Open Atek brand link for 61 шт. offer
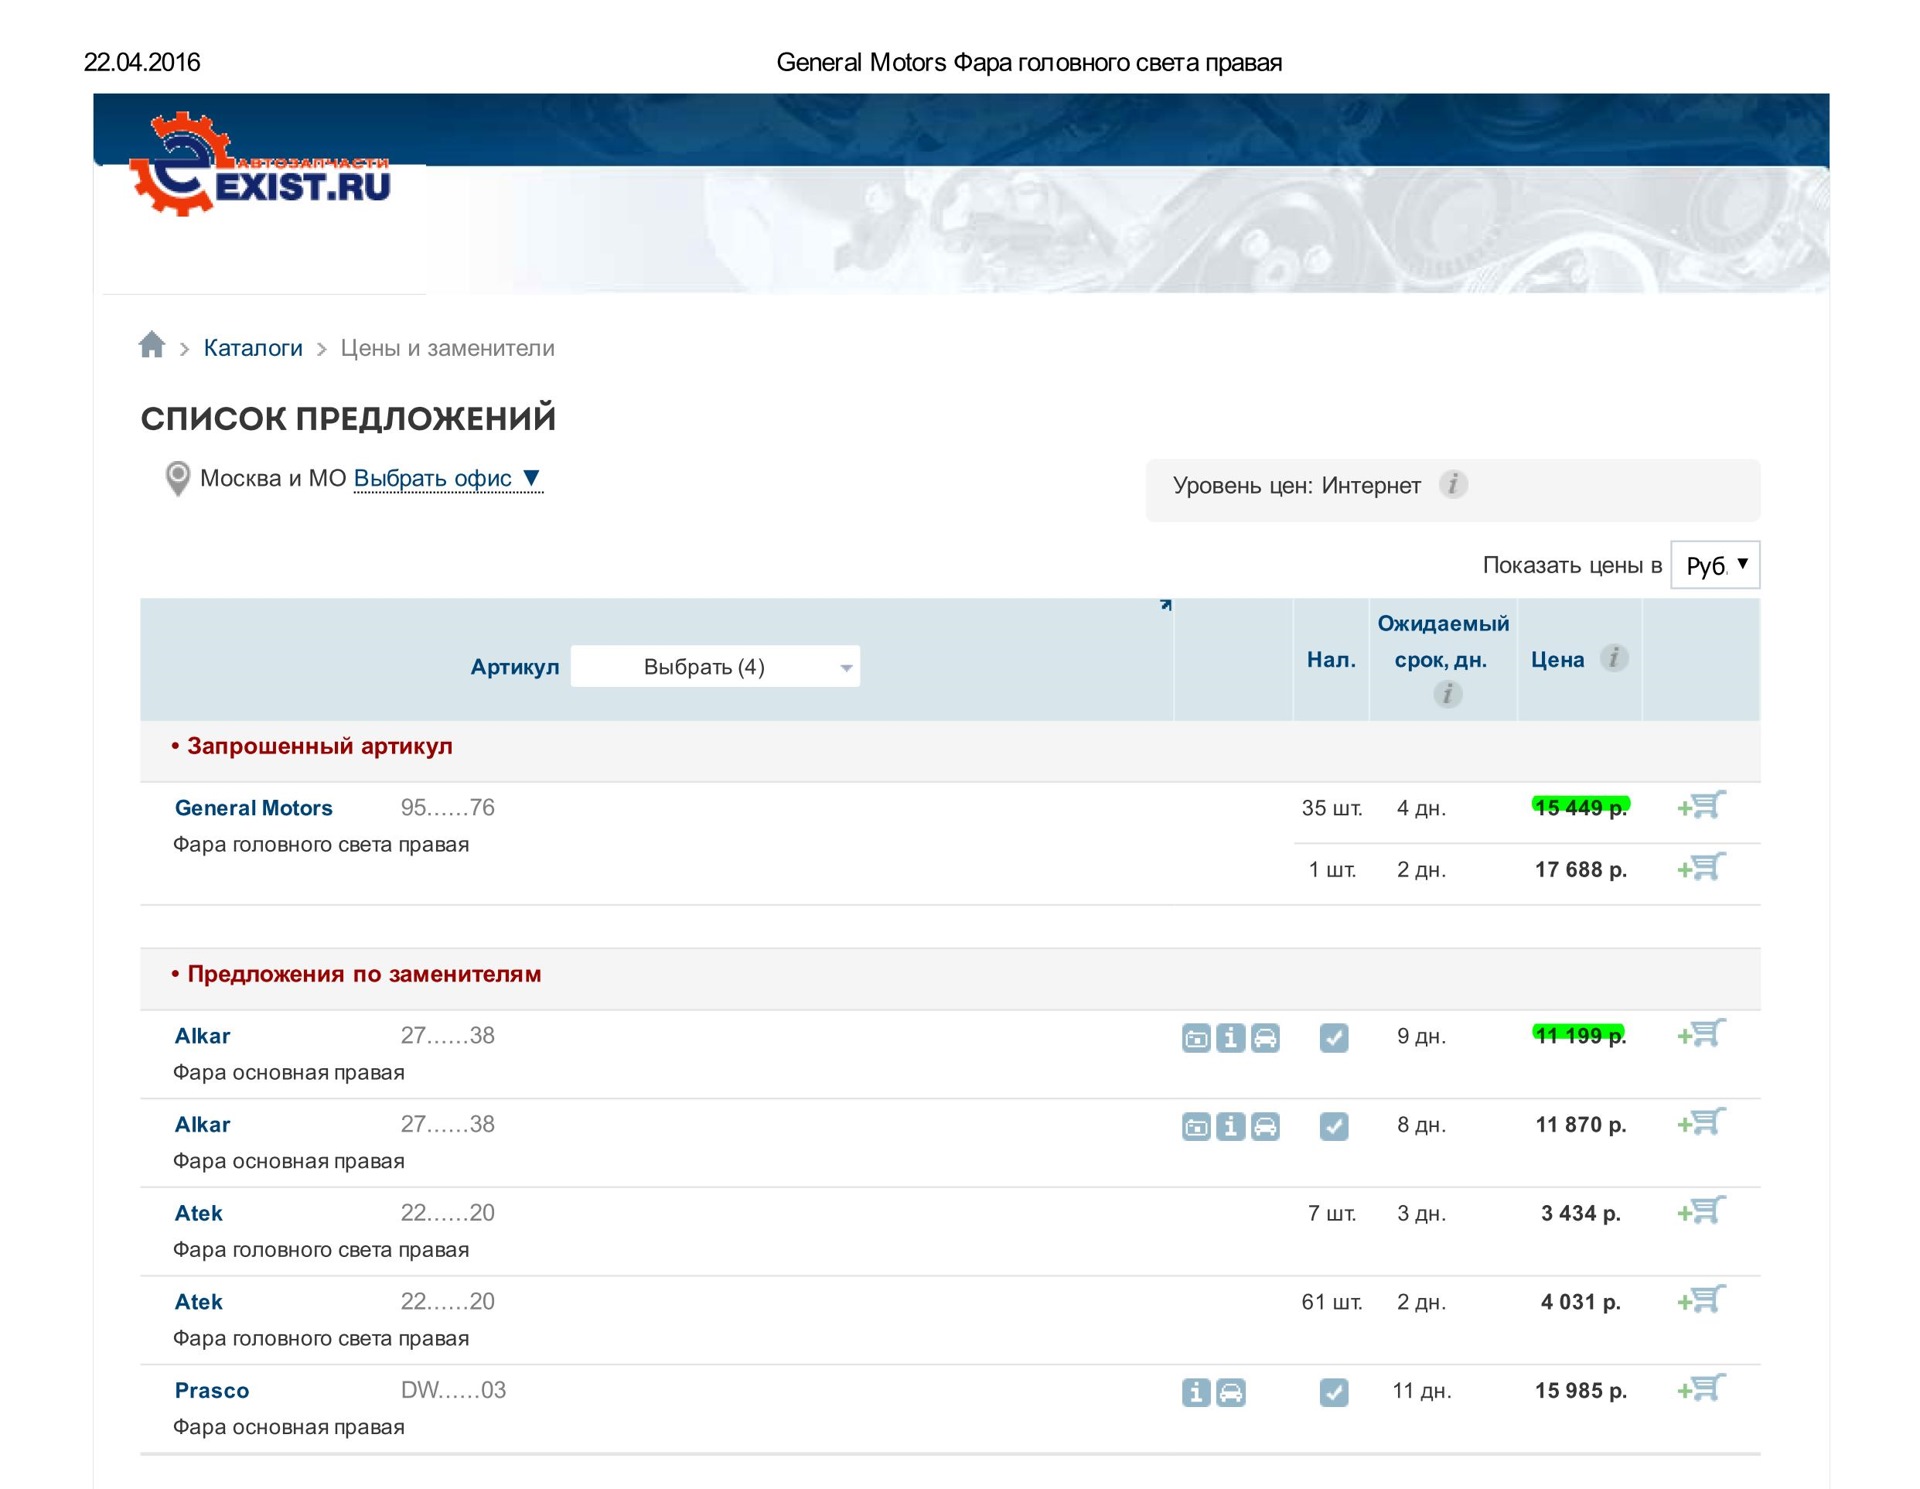Viewport: 1920px width, 1489px height. point(198,1302)
